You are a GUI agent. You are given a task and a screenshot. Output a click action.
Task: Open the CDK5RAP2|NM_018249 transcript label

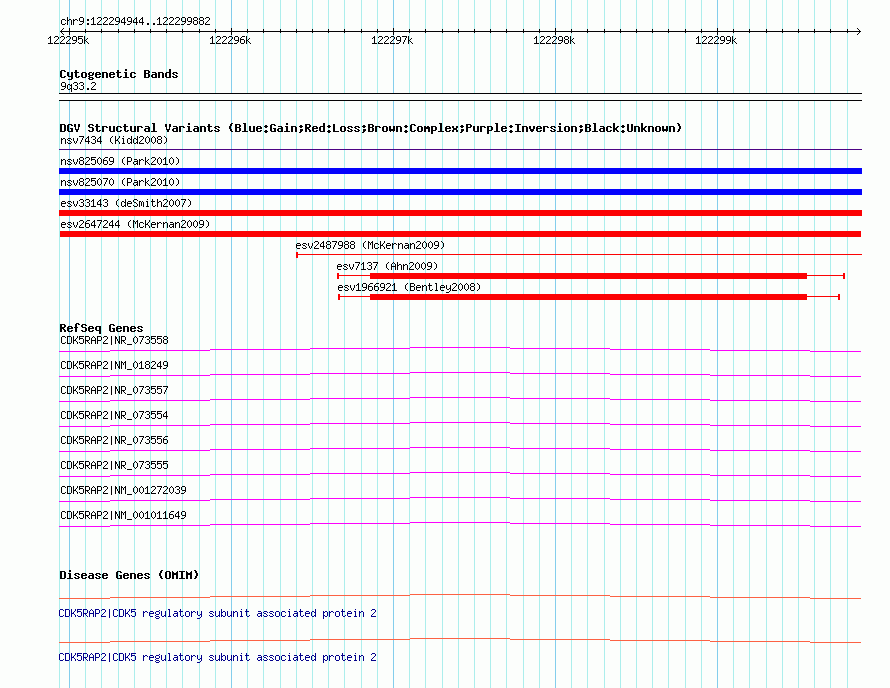(x=114, y=366)
